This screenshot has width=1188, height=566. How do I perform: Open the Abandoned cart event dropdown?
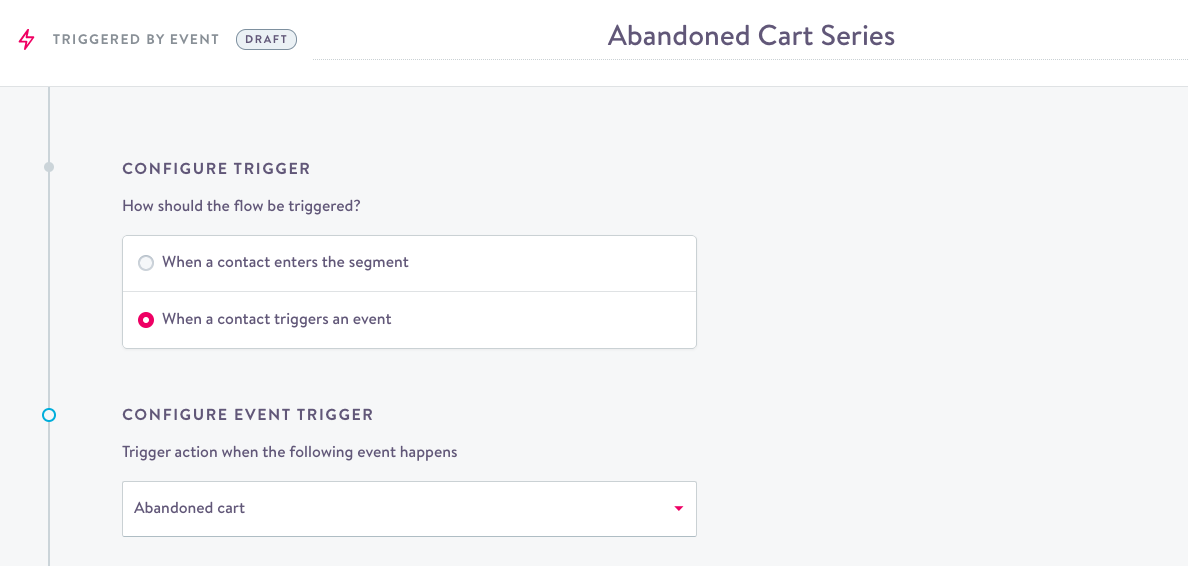(409, 509)
